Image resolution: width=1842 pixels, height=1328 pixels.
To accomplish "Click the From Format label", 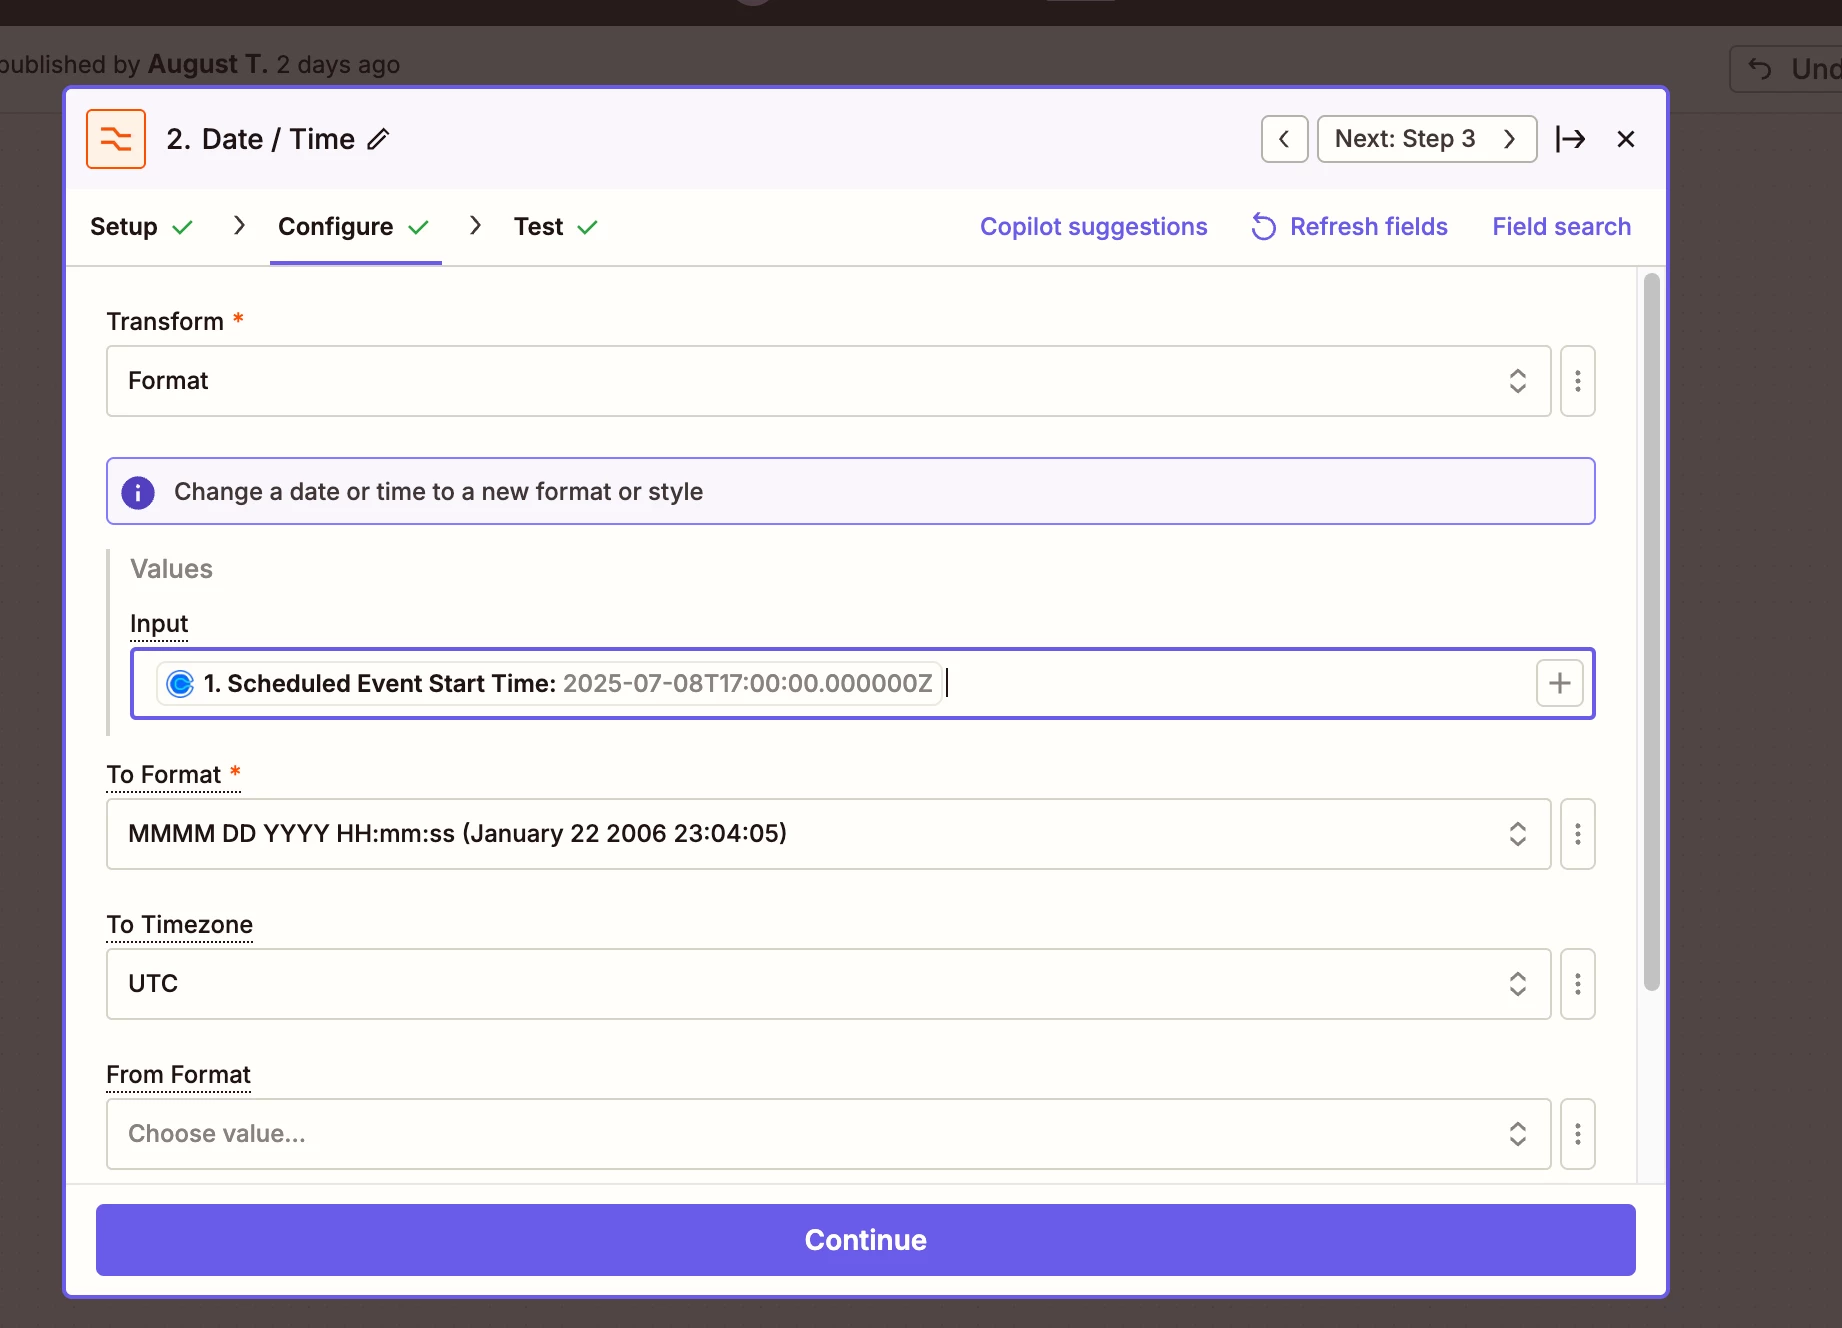I will point(179,1075).
